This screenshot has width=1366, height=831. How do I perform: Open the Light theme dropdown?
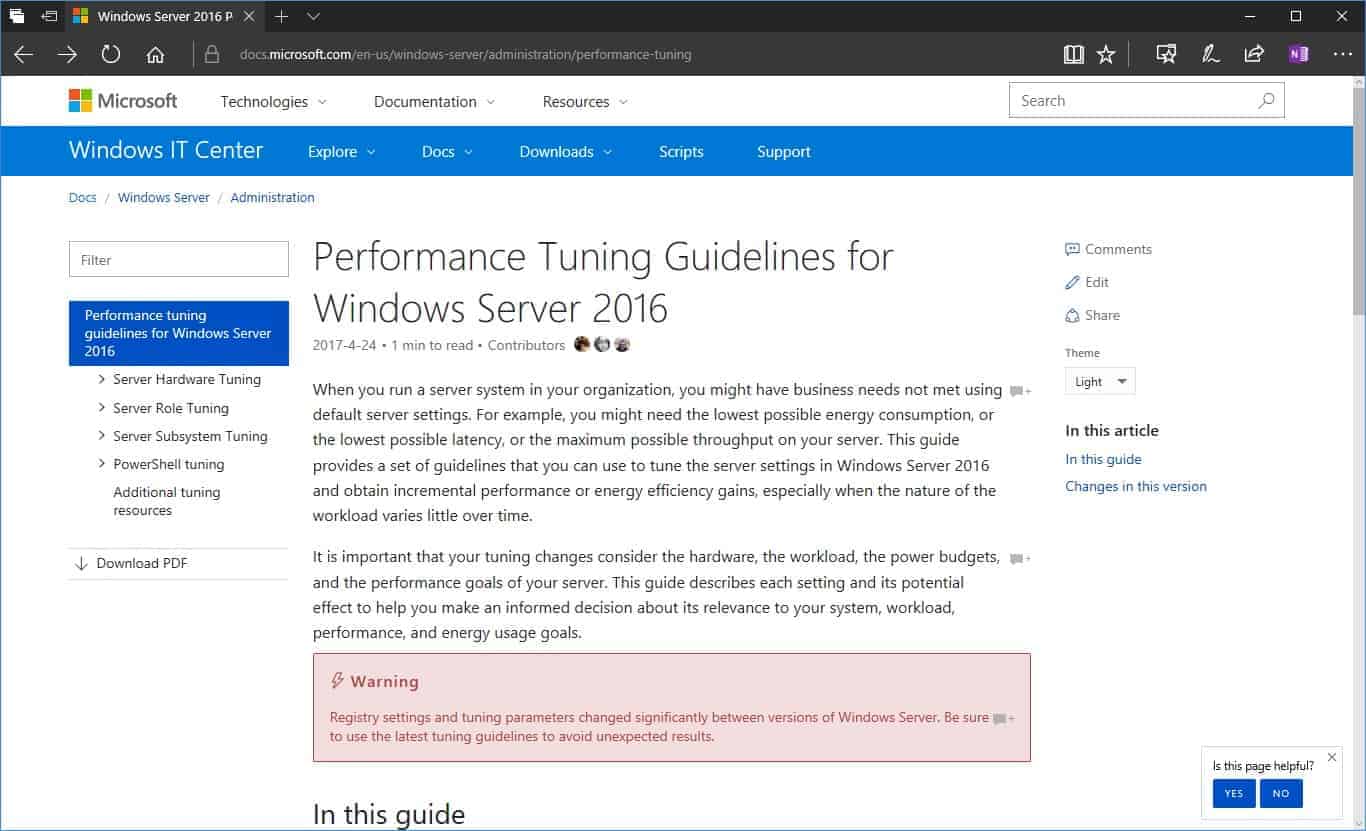coord(1100,382)
